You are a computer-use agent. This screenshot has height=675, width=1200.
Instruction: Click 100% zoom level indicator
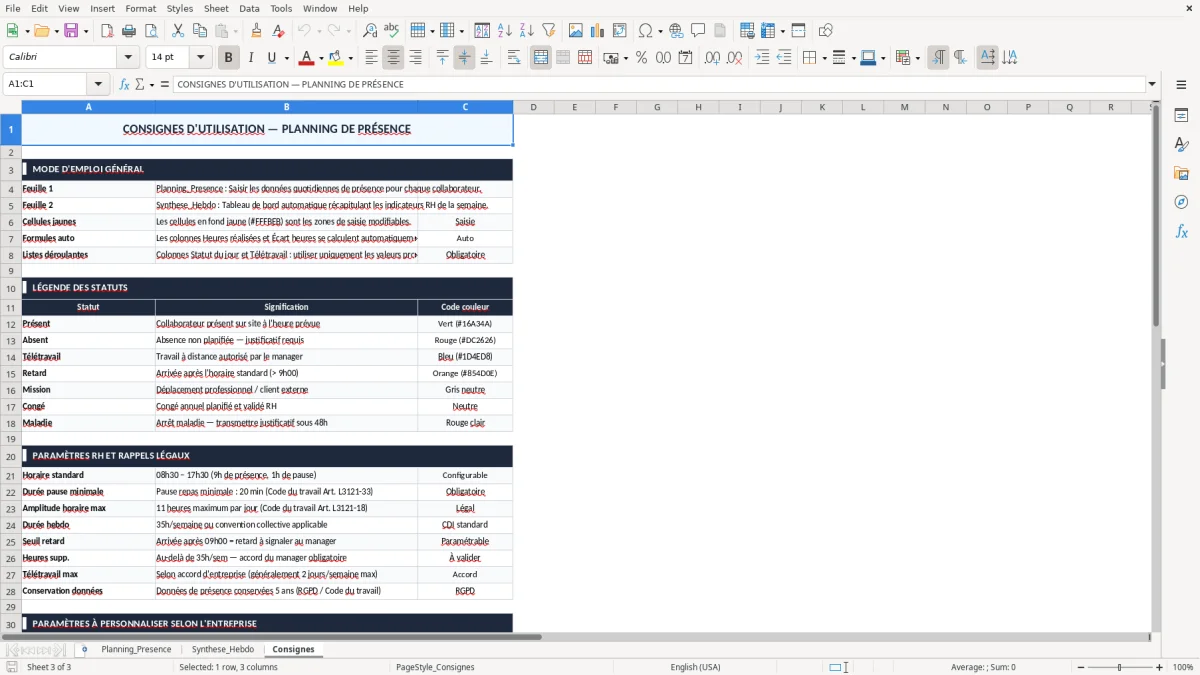[1183, 667]
